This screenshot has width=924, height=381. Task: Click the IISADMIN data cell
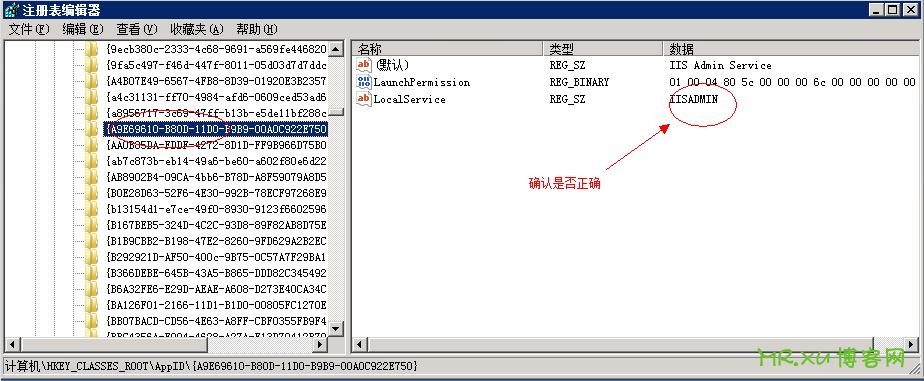[694, 100]
